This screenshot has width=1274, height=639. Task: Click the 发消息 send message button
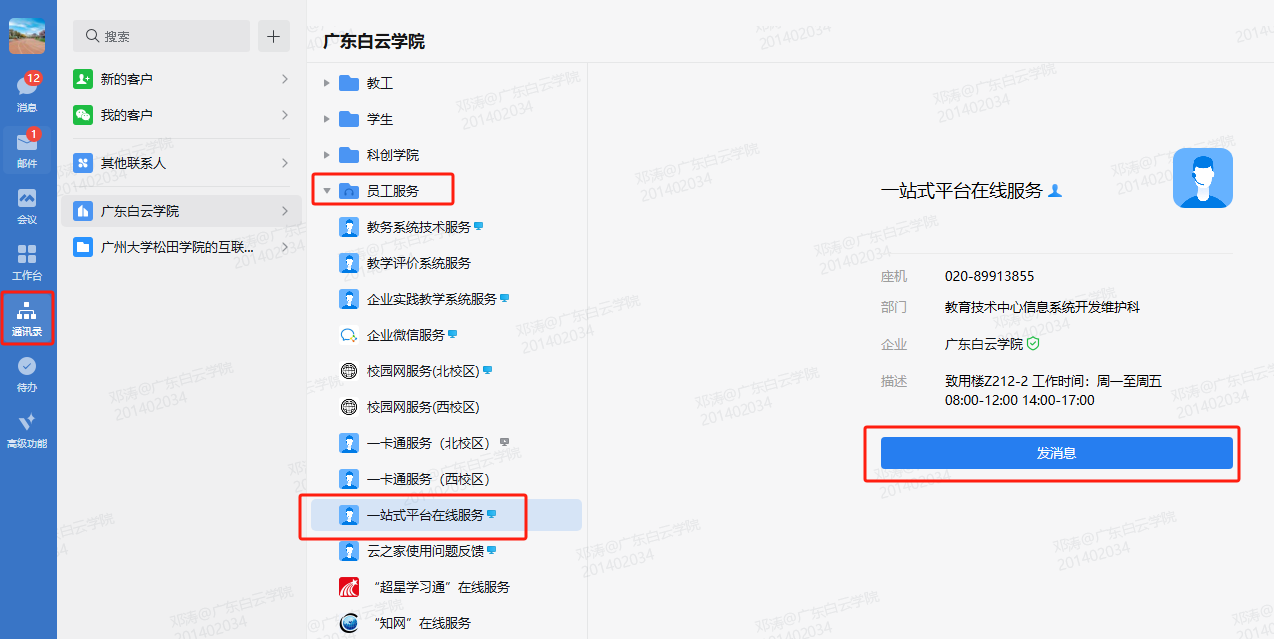click(x=1056, y=453)
